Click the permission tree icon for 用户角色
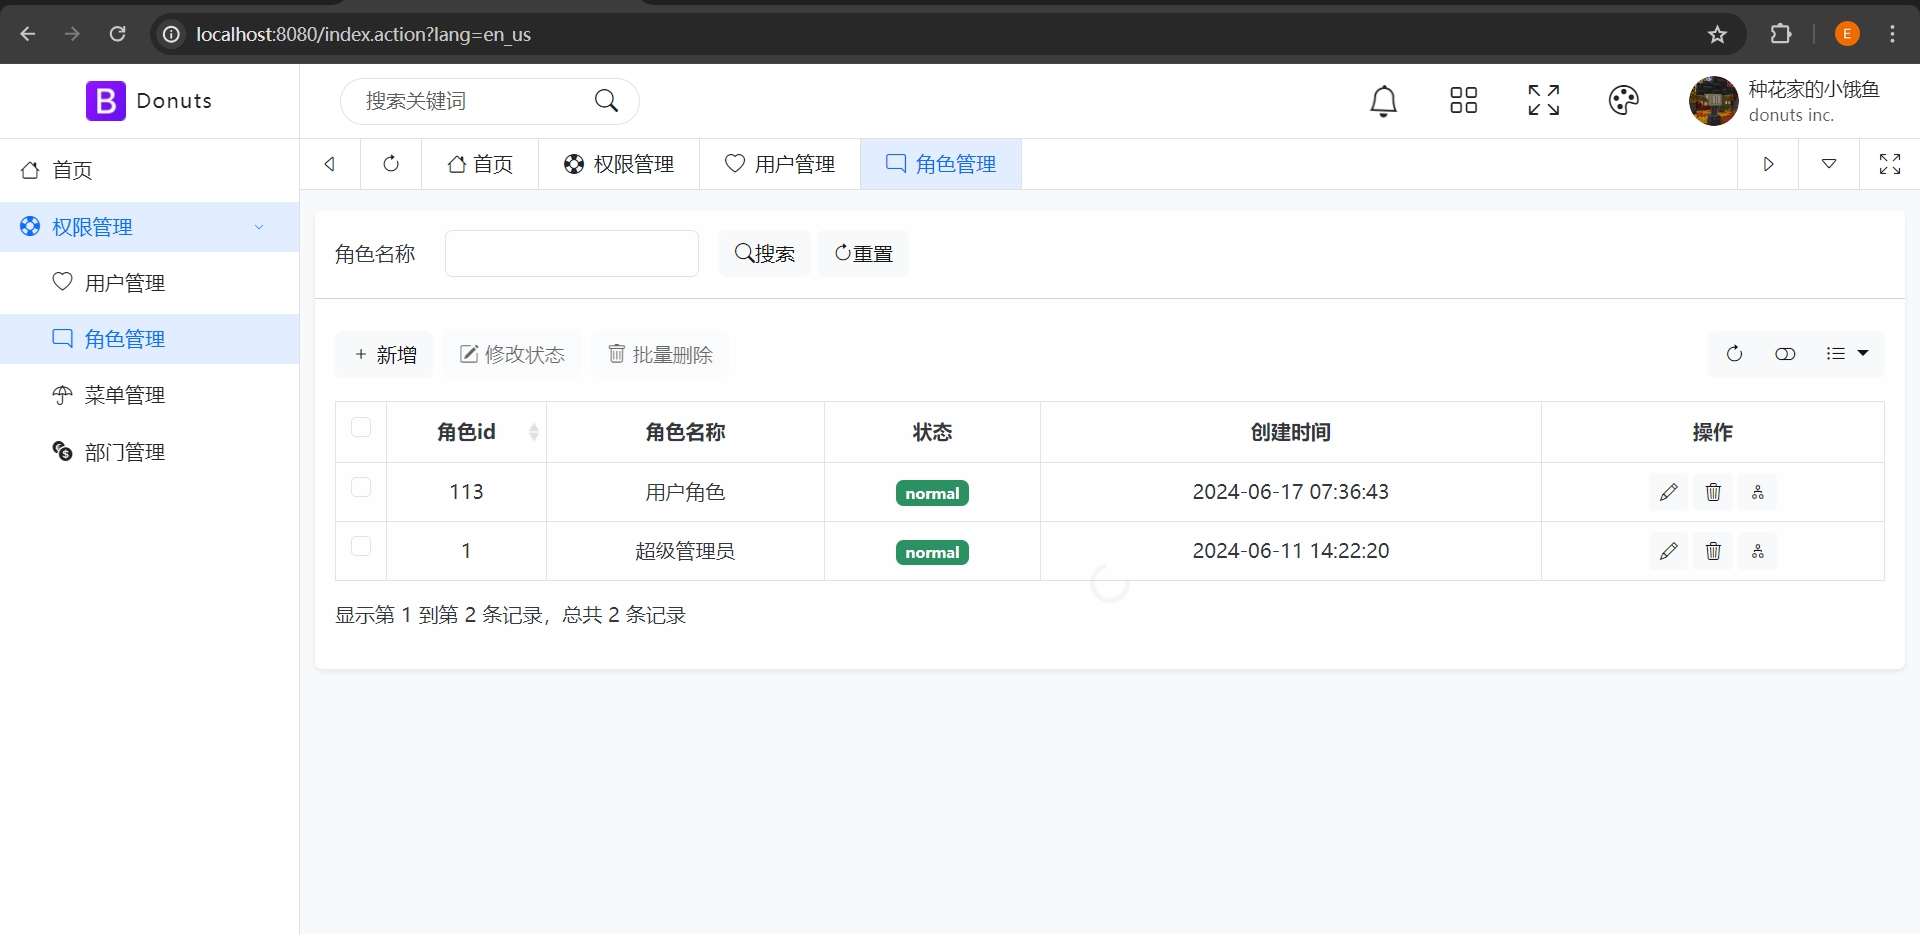The image size is (1920, 934). 1757,492
